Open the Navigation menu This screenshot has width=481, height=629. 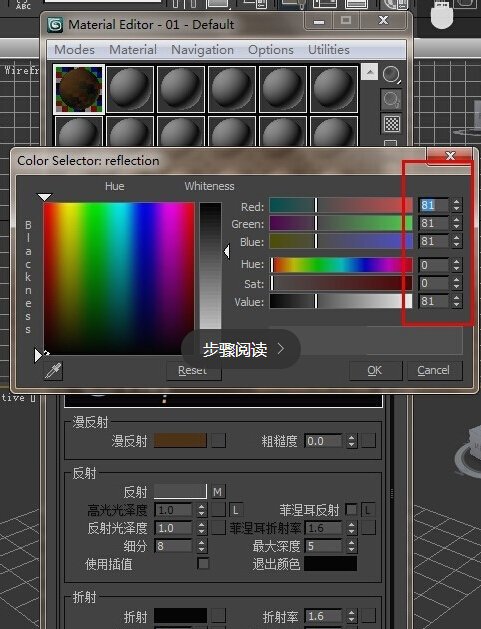click(202, 50)
